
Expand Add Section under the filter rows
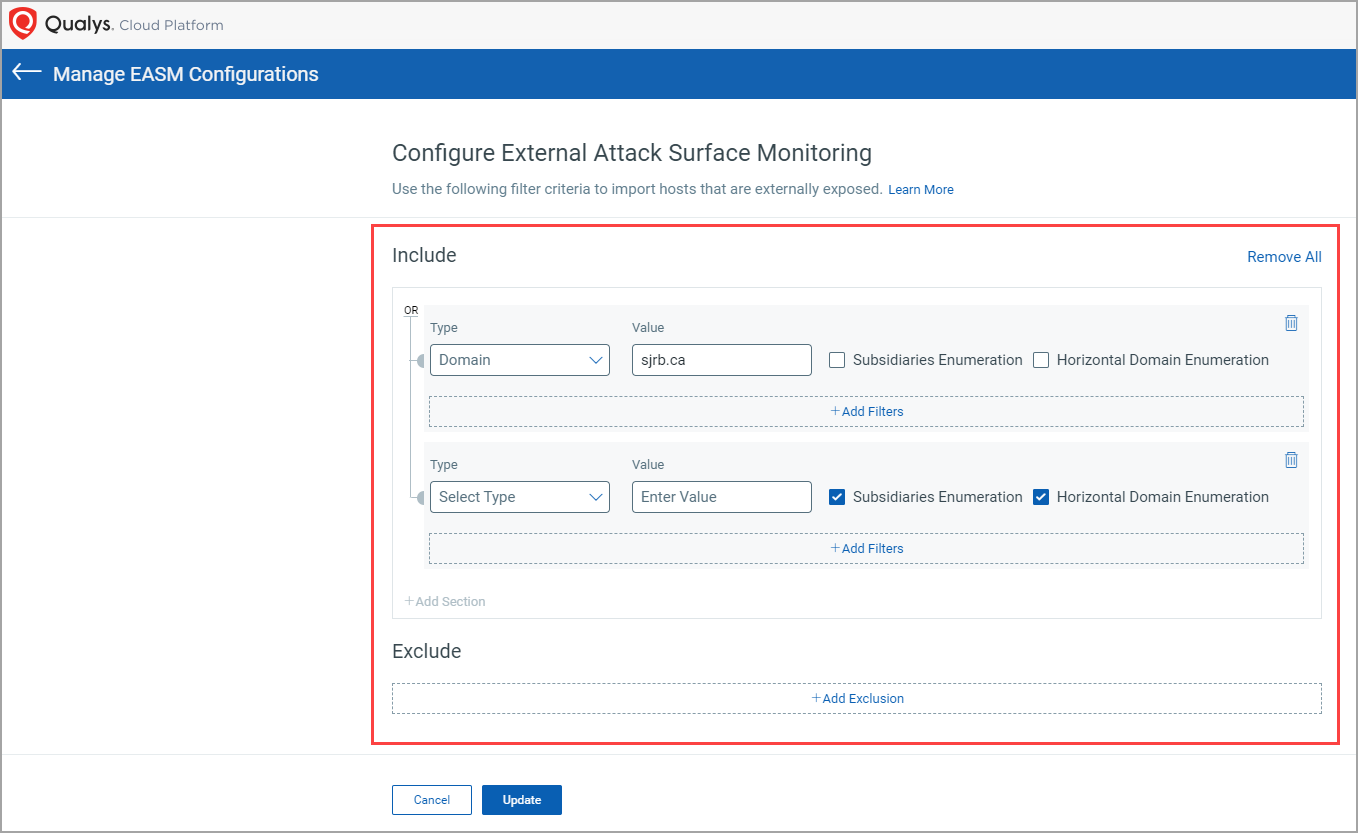click(444, 601)
